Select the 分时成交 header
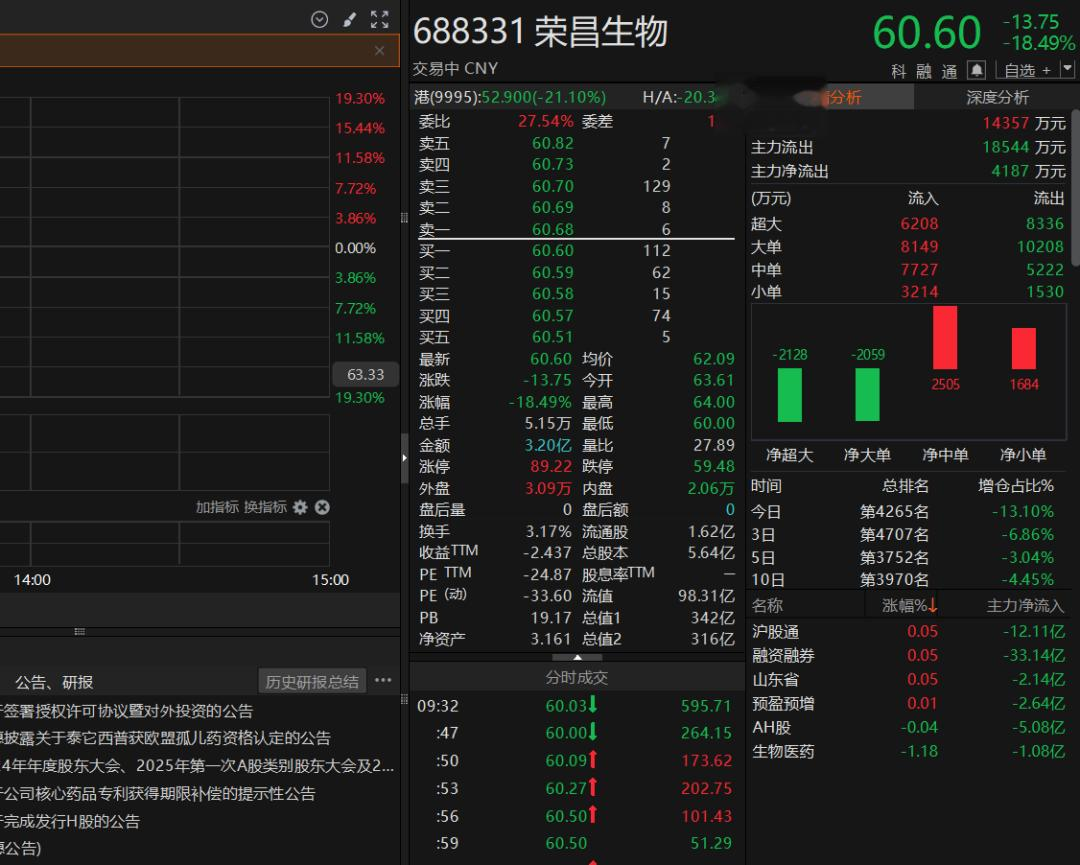 (577, 678)
